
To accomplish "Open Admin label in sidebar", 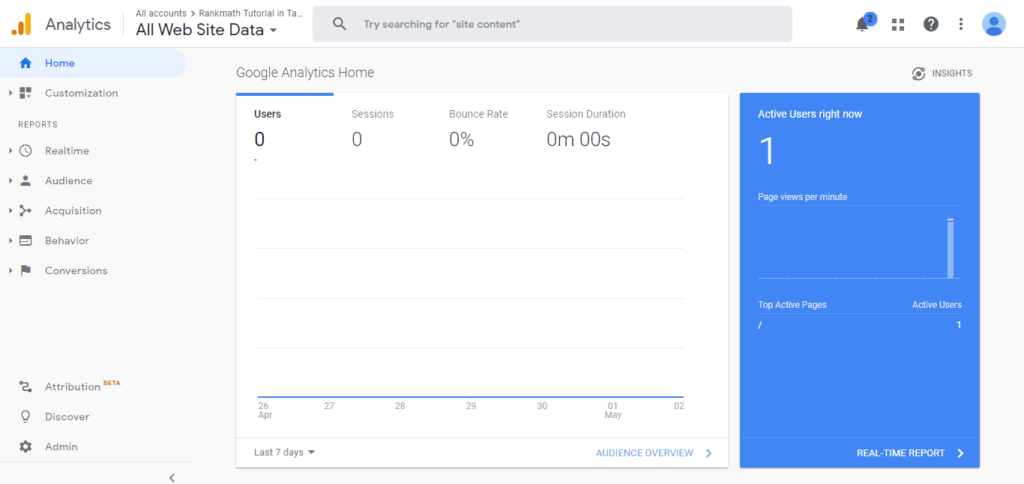I will (x=61, y=447).
